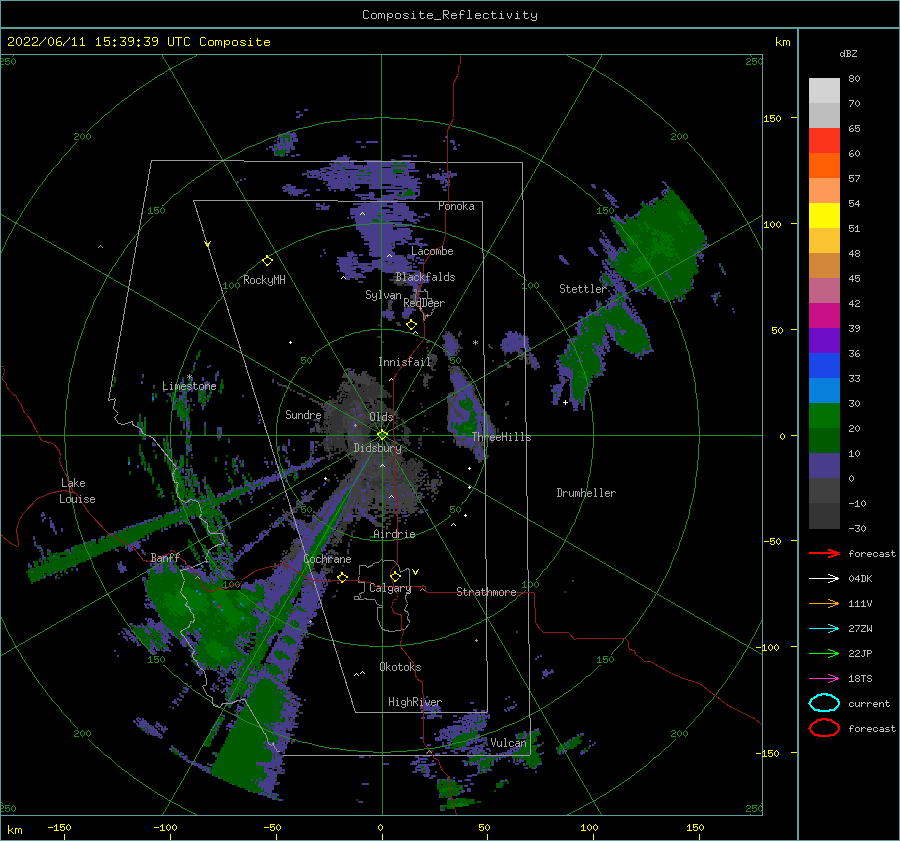
Task: Click the green 22JP arrow icon
Action: point(824,653)
